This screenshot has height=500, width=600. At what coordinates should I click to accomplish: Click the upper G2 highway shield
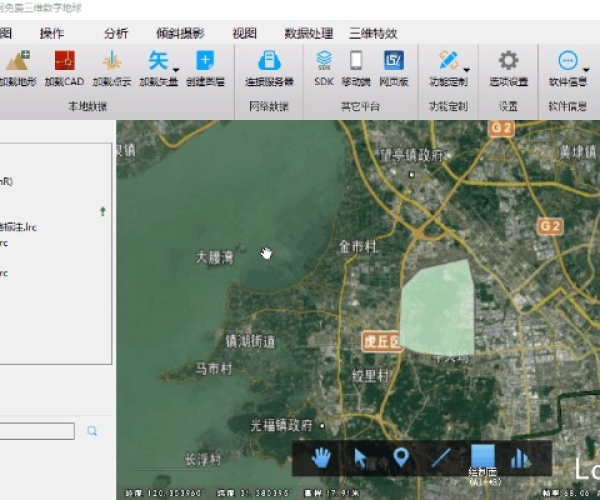(x=501, y=128)
